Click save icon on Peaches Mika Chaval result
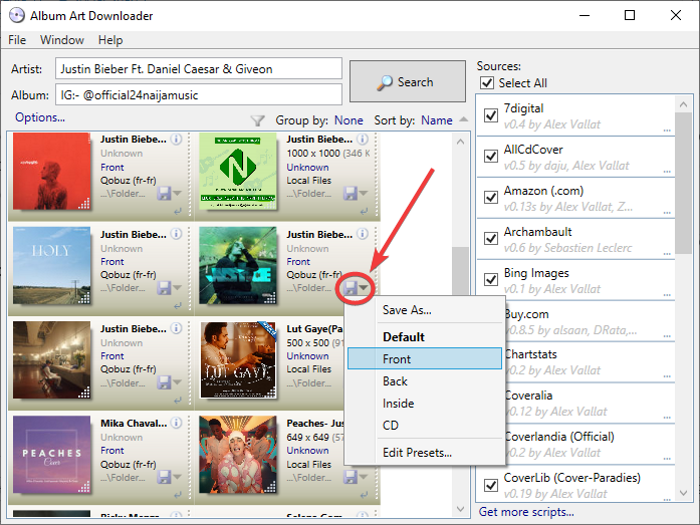The width and height of the screenshot is (700, 525). pyautogui.click(x=164, y=477)
